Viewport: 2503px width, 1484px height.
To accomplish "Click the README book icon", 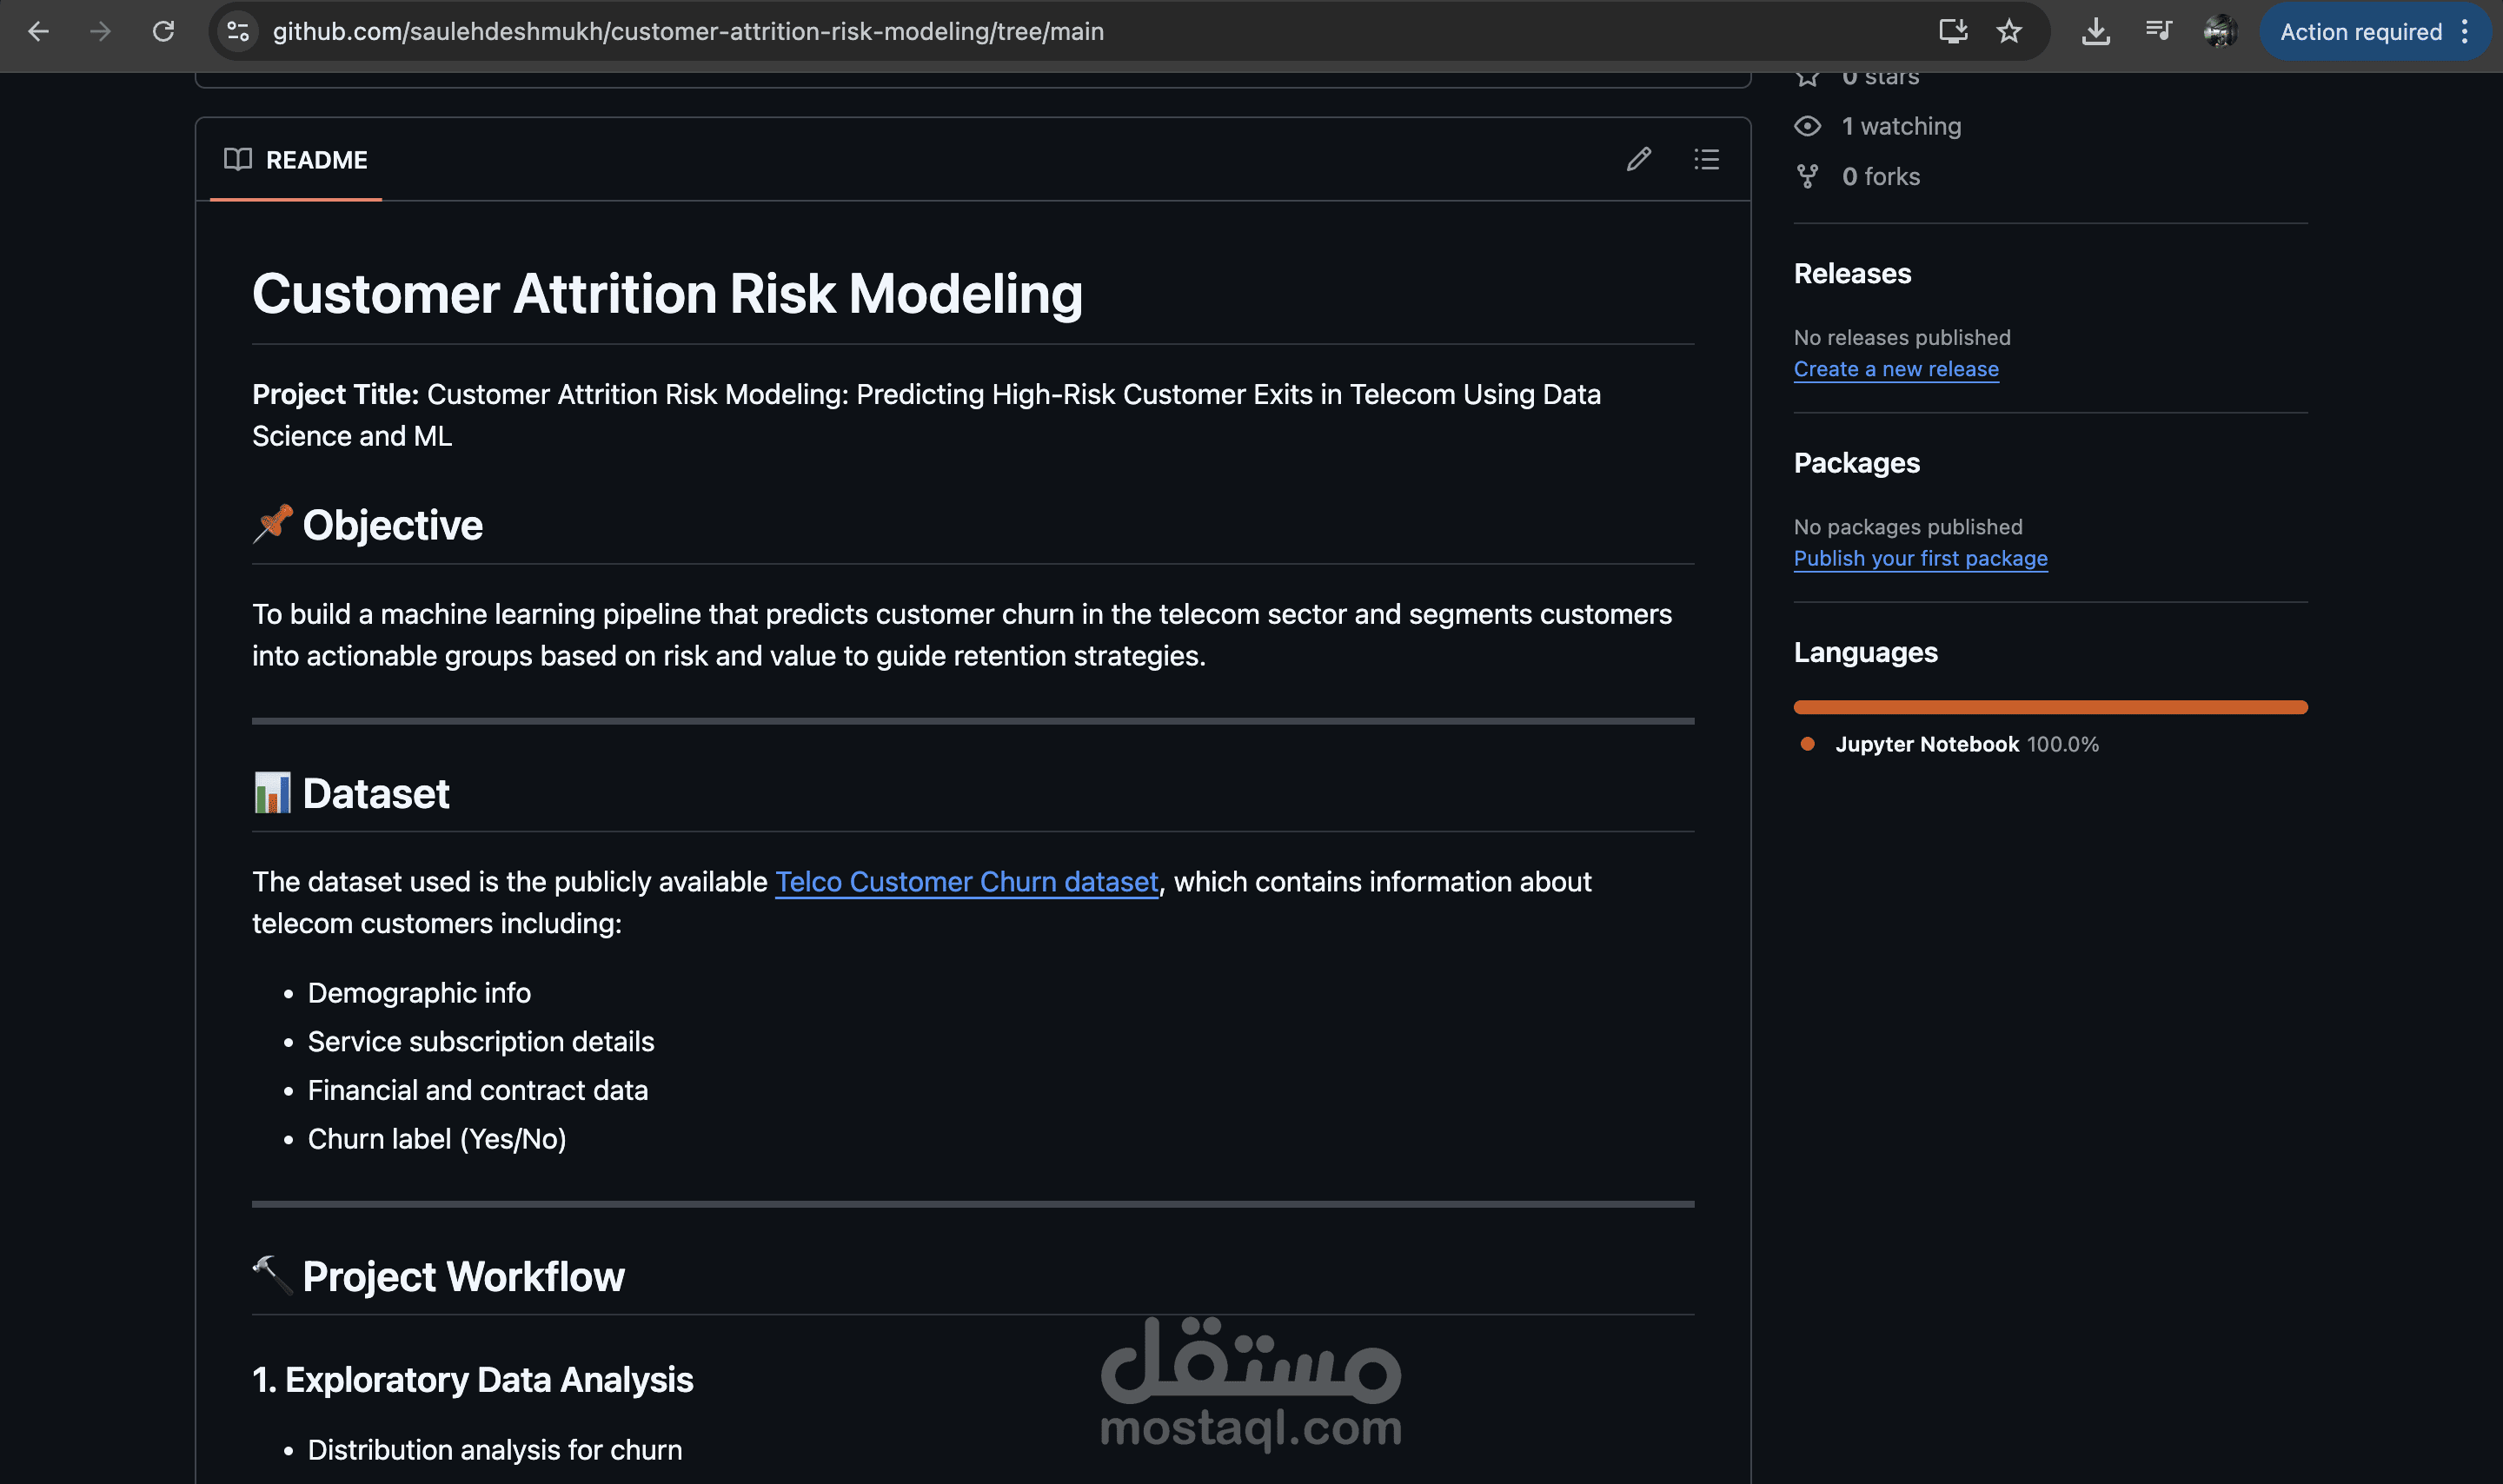I will point(240,160).
